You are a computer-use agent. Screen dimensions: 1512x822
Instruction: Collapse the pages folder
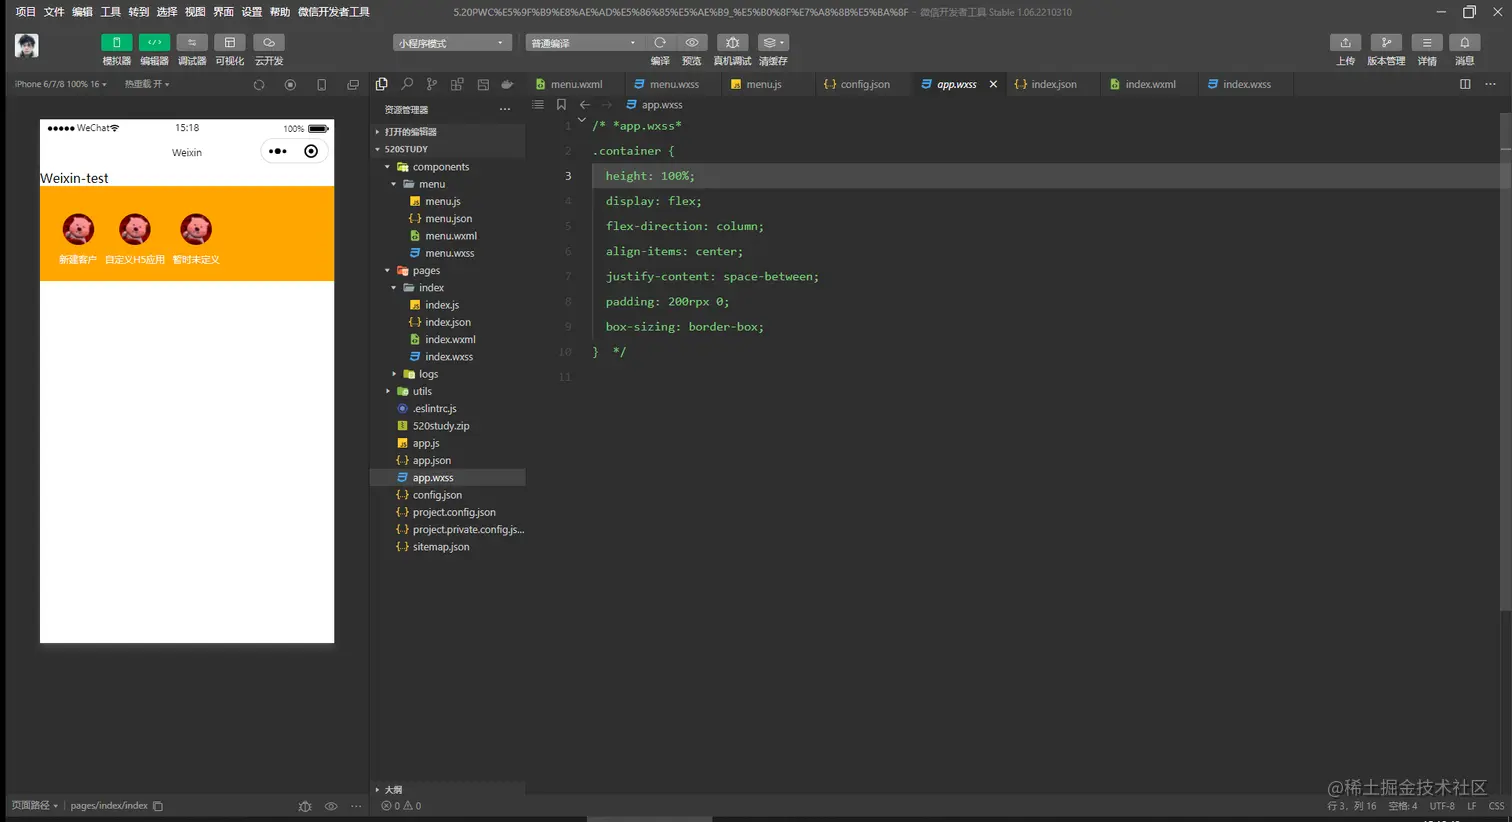point(448,271)
